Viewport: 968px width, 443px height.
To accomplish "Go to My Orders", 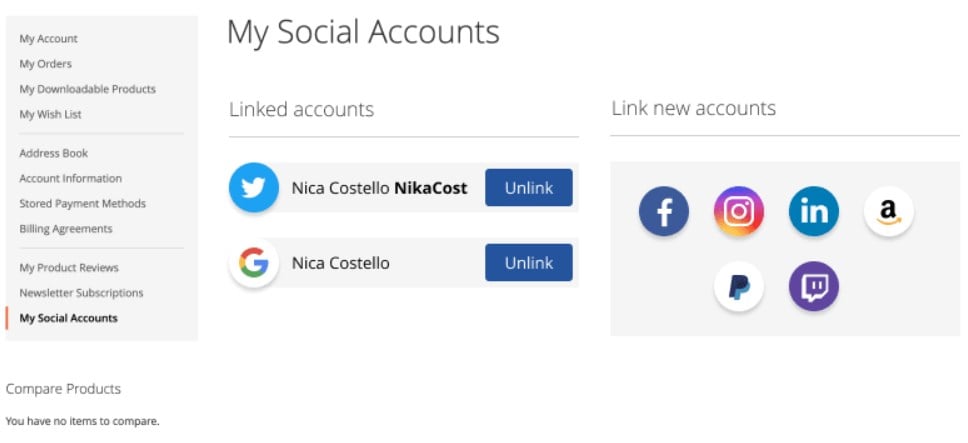I will click(x=45, y=64).
